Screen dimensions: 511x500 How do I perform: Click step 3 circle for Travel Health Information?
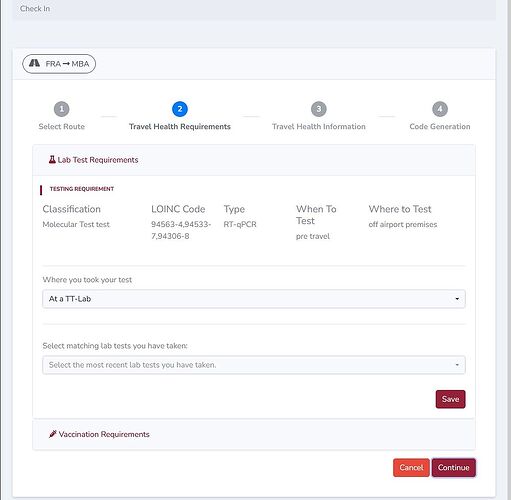coord(319,109)
